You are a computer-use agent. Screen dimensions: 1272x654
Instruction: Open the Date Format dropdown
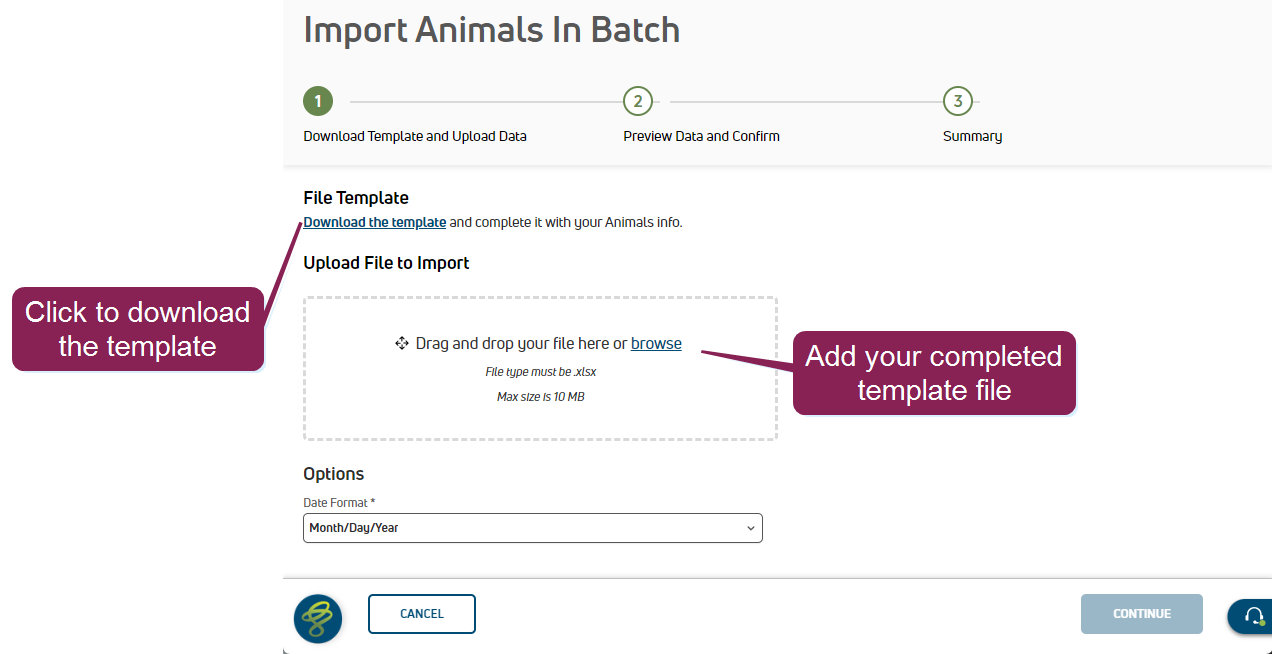click(532, 528)
